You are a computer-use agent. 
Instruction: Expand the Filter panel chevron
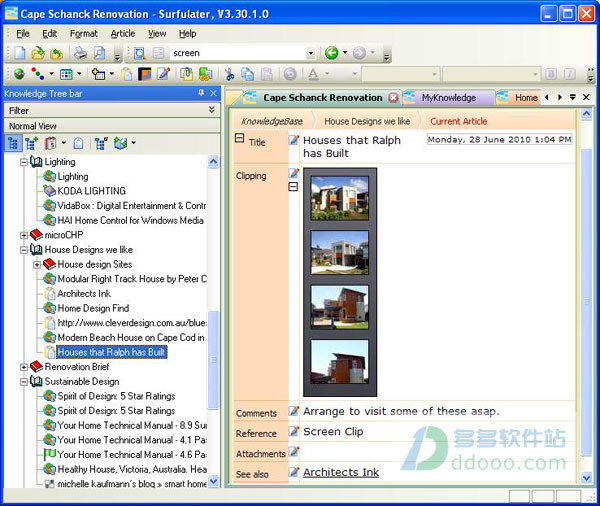click(212, 110)
